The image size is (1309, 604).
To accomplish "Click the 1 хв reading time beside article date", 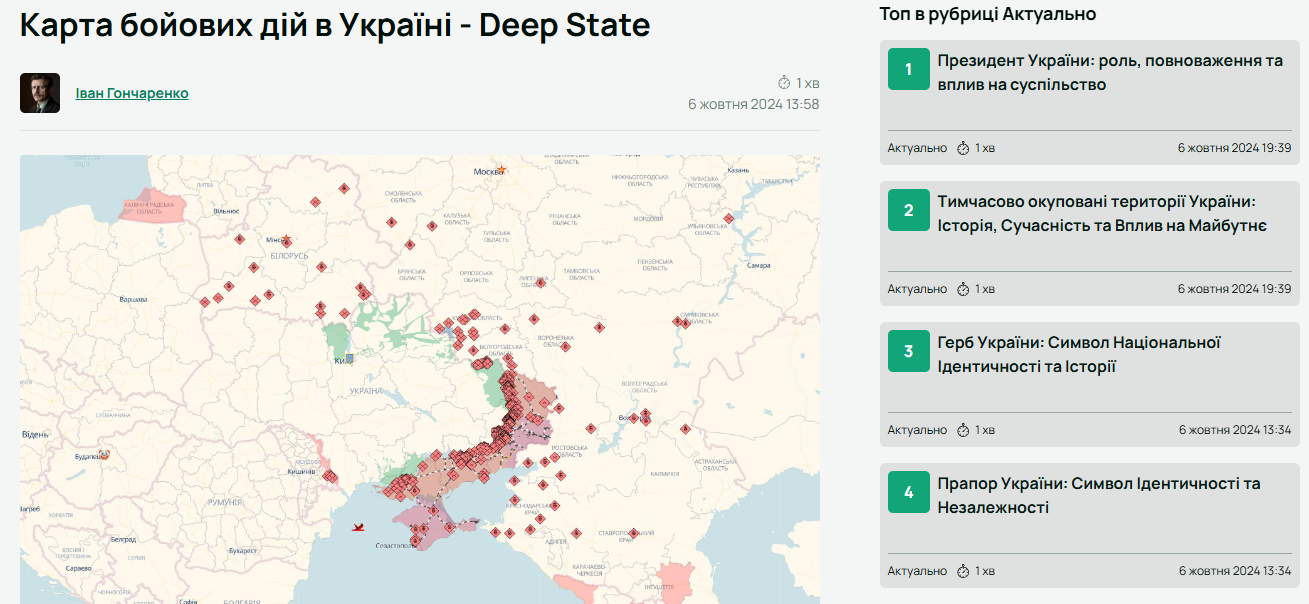I will (x=808, y=82).
